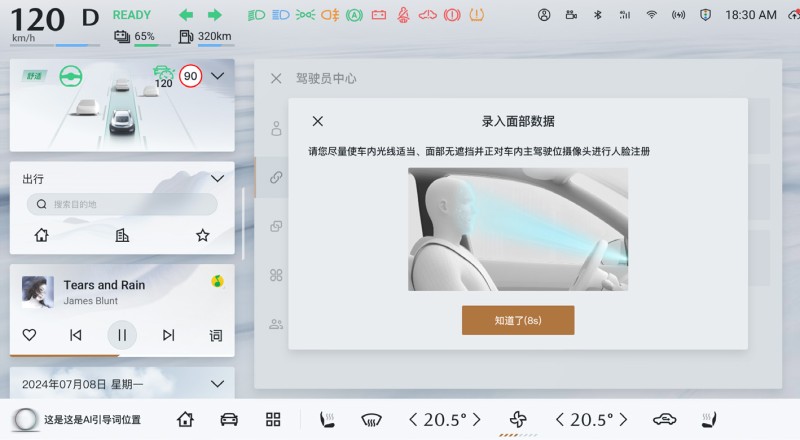Tap the 舒适 drive mode label

(x=34, y=76)
